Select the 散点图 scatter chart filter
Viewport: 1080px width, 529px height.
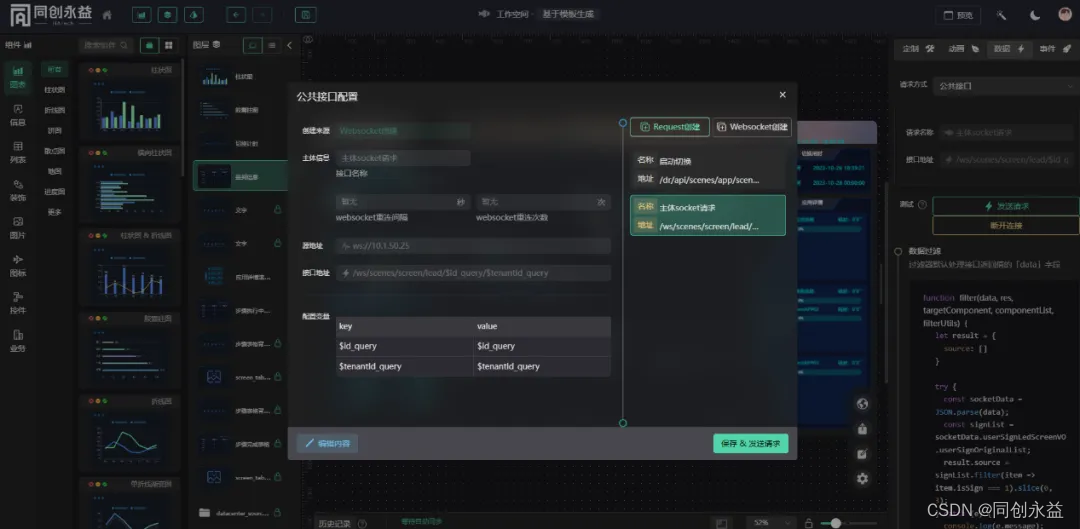54,151
